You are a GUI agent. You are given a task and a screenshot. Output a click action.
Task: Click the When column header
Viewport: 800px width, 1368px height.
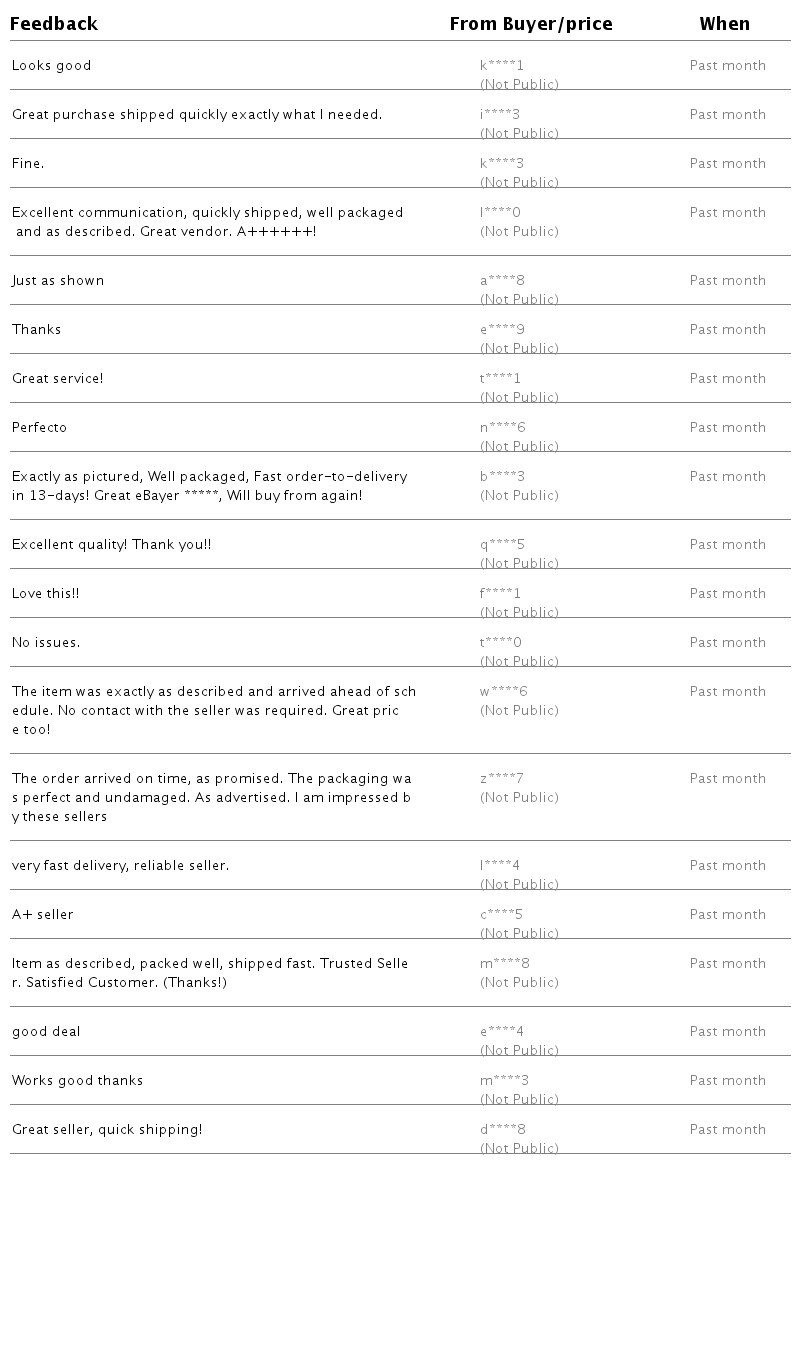pyautogui.click(x=724, y=24)
